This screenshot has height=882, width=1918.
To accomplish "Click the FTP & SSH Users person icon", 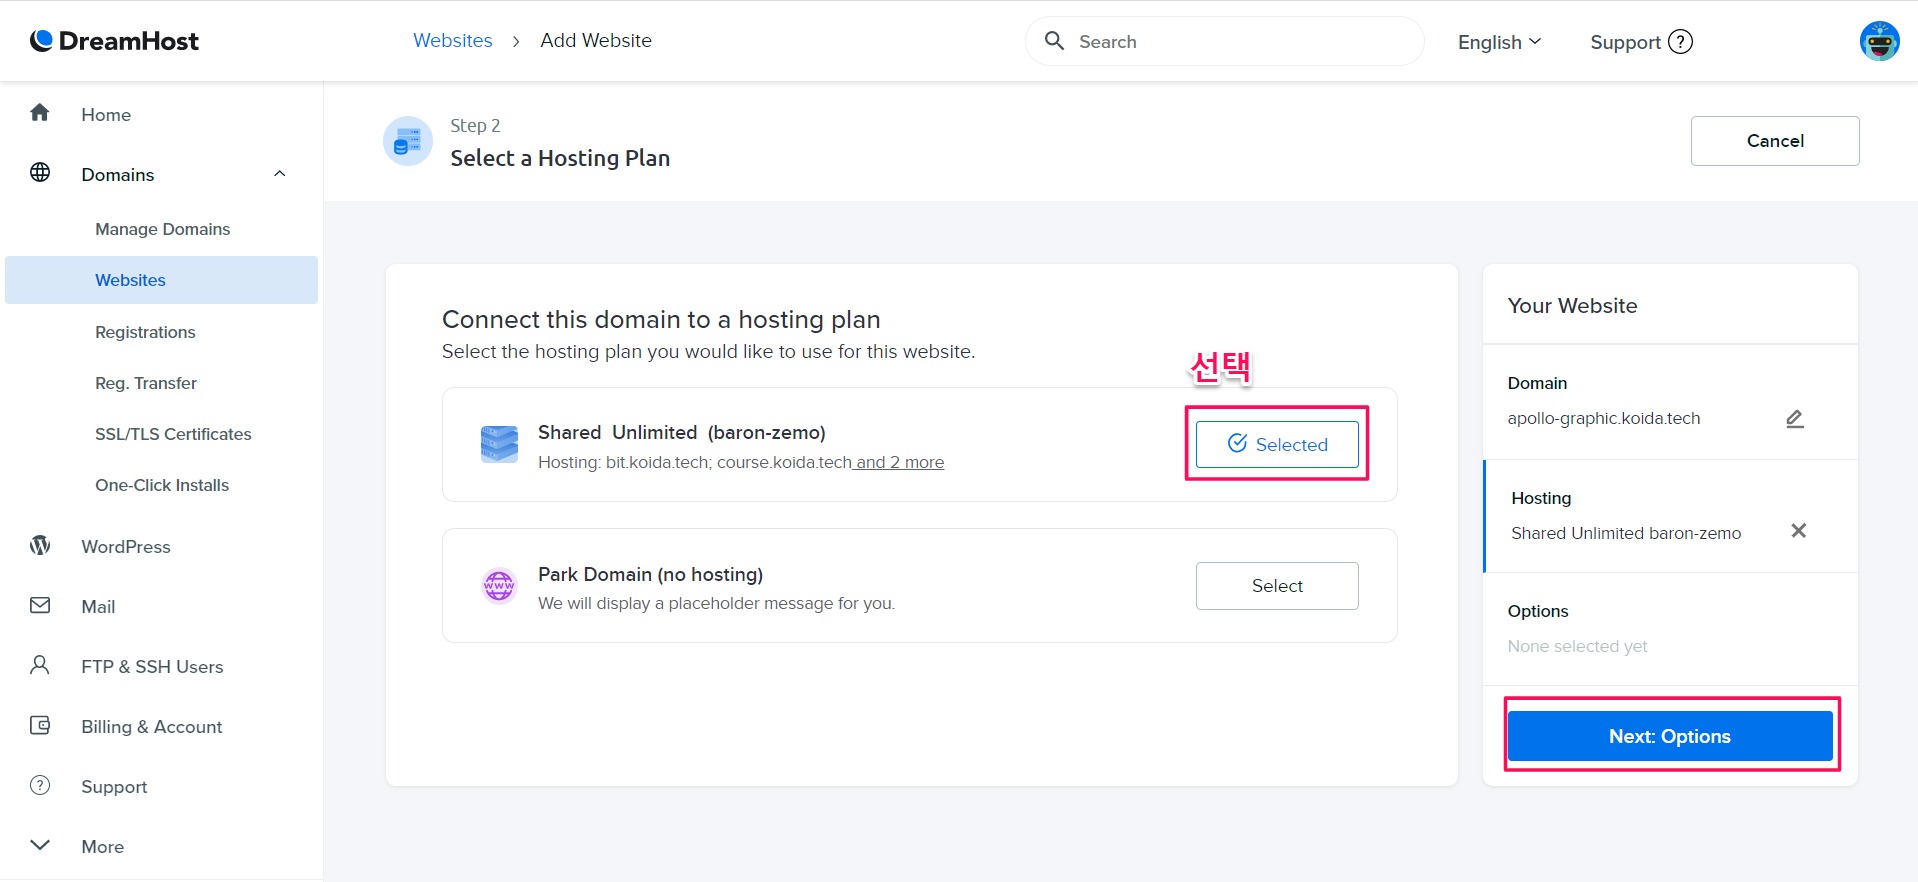I will [x=40, y=666].
